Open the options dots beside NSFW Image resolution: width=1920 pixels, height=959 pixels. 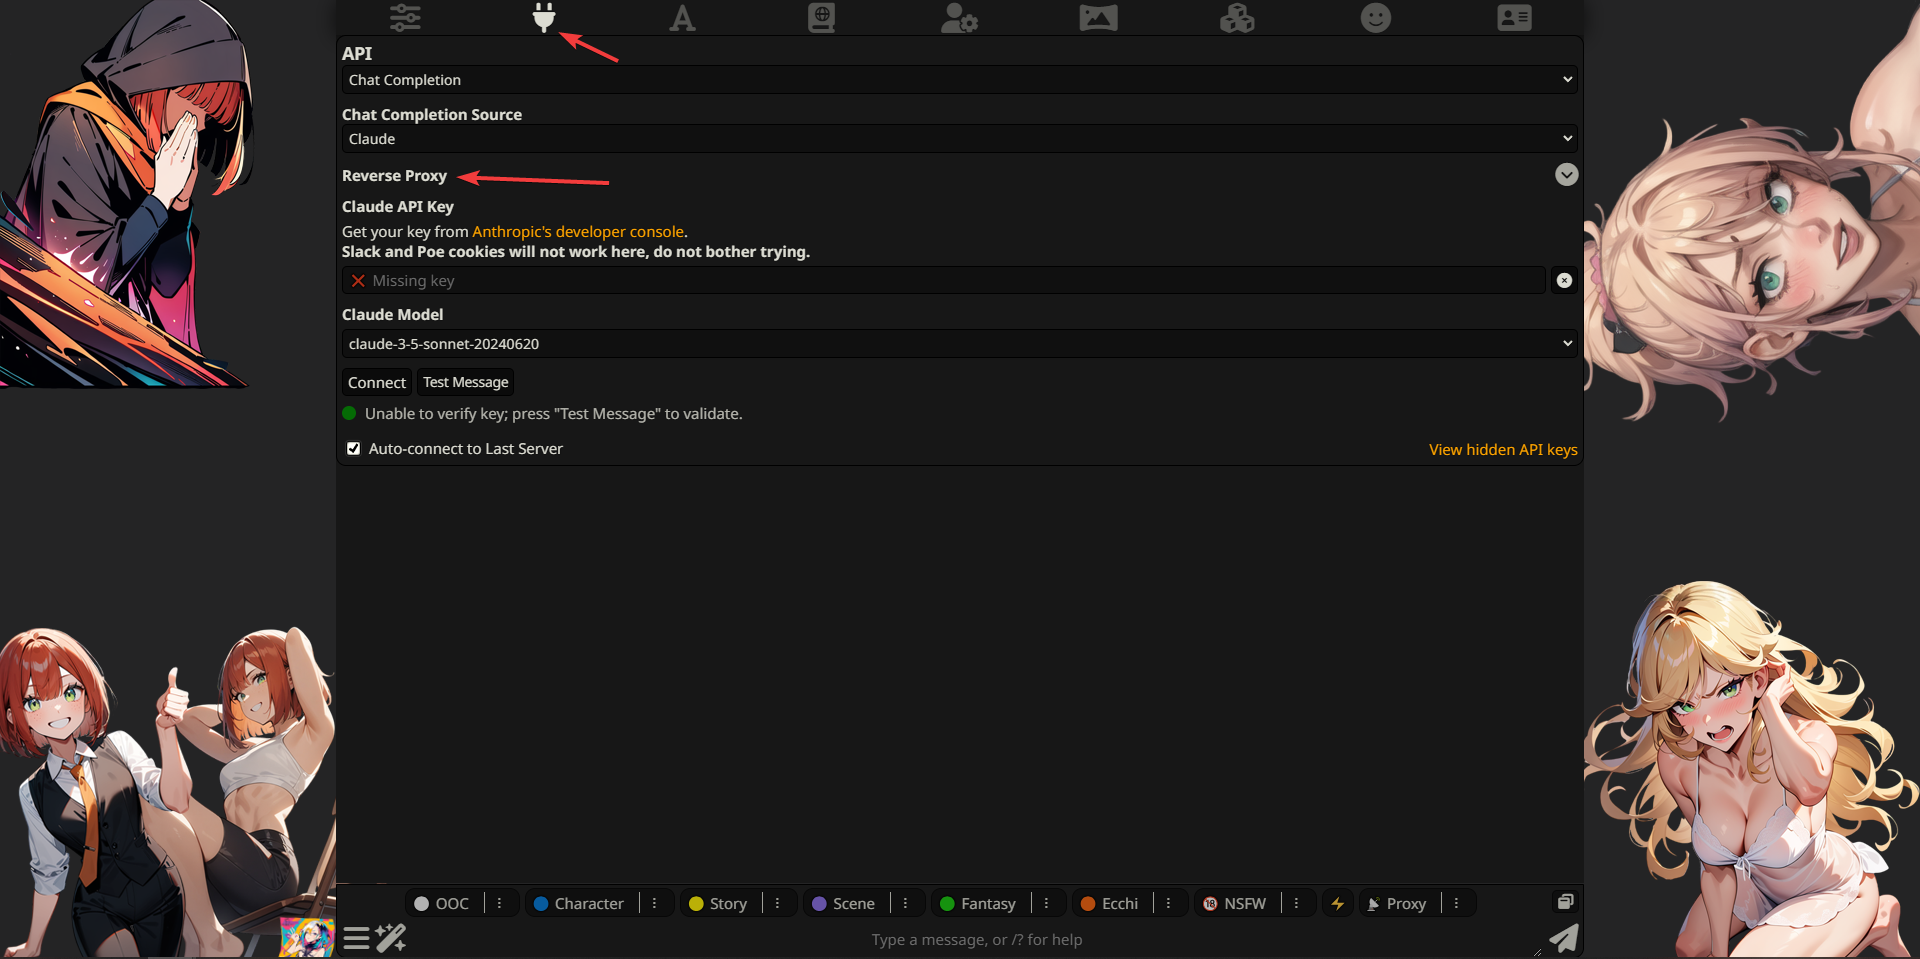[x=1296, y=903]
